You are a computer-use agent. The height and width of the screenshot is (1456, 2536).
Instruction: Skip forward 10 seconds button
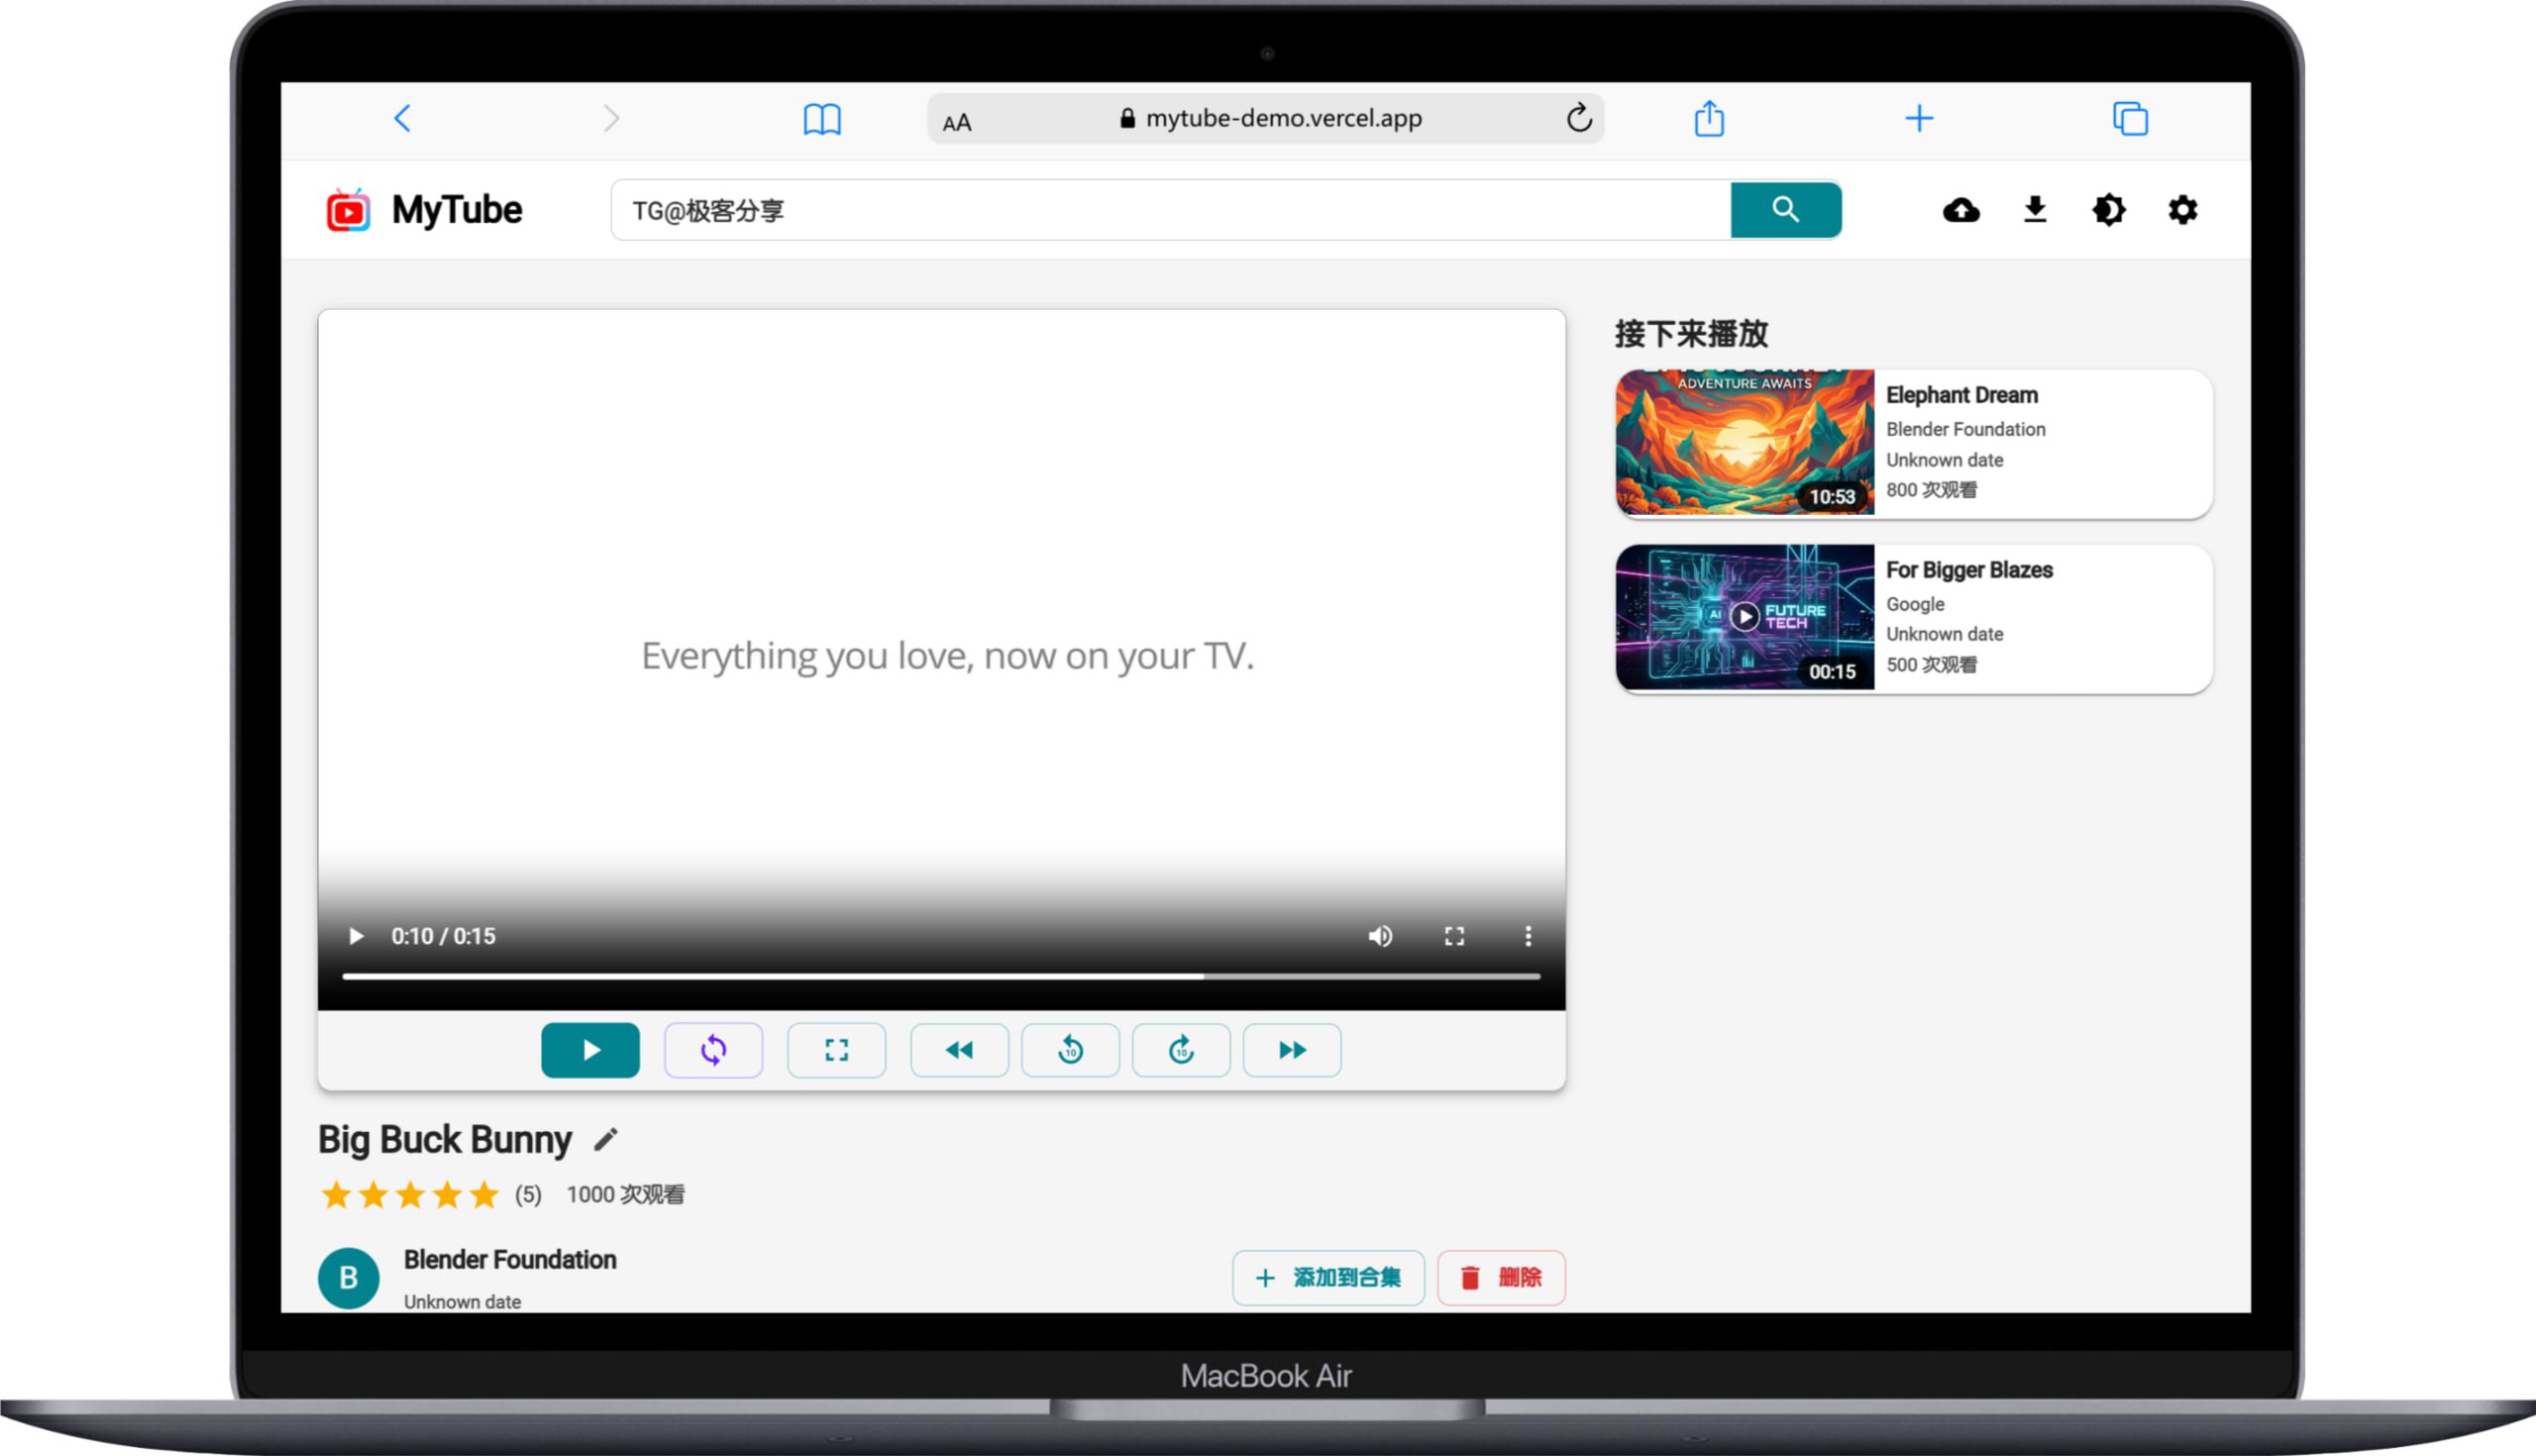1181,1050
